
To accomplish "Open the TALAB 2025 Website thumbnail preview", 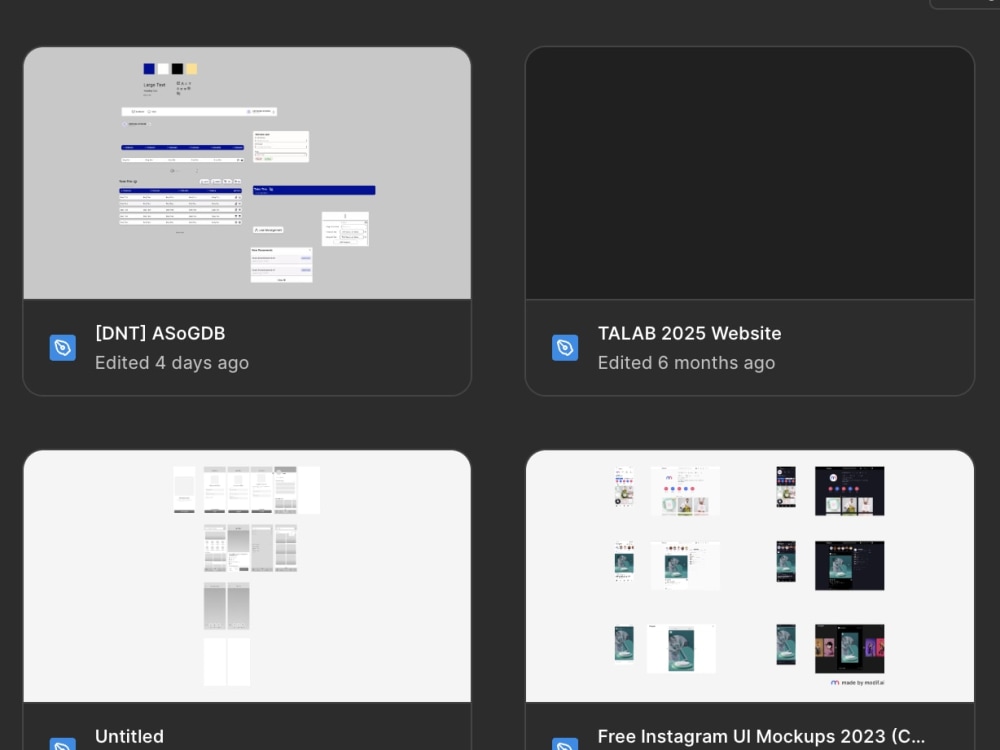I will pos(749,173).
